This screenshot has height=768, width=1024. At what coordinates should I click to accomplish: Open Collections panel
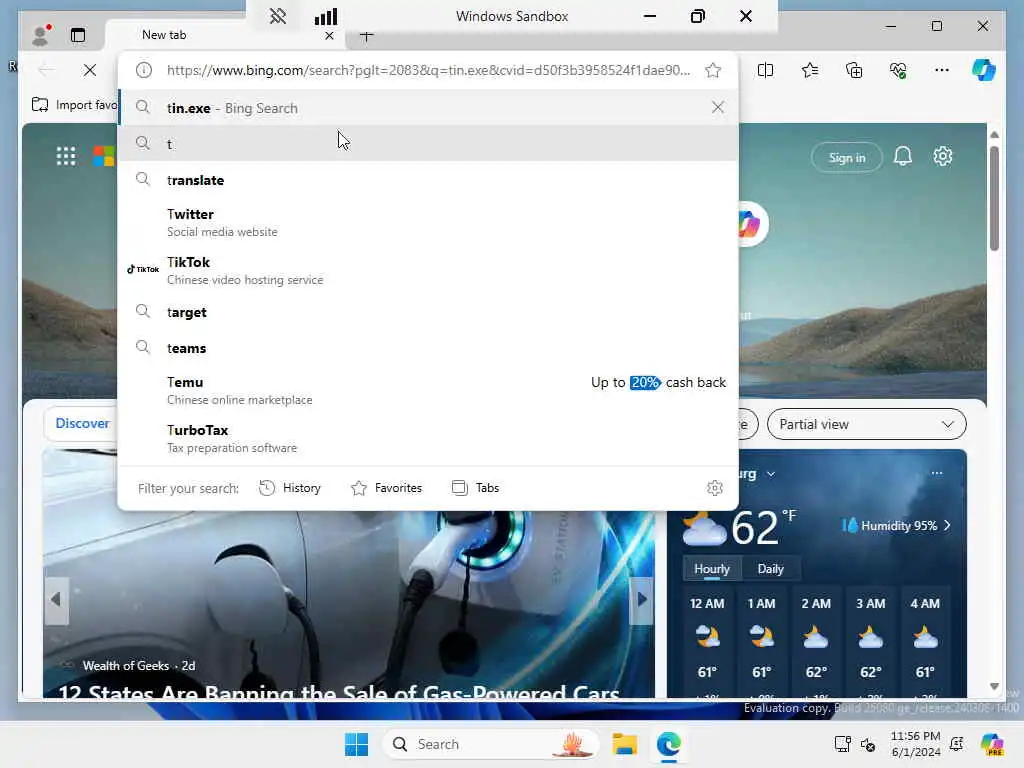coord(854,70)
